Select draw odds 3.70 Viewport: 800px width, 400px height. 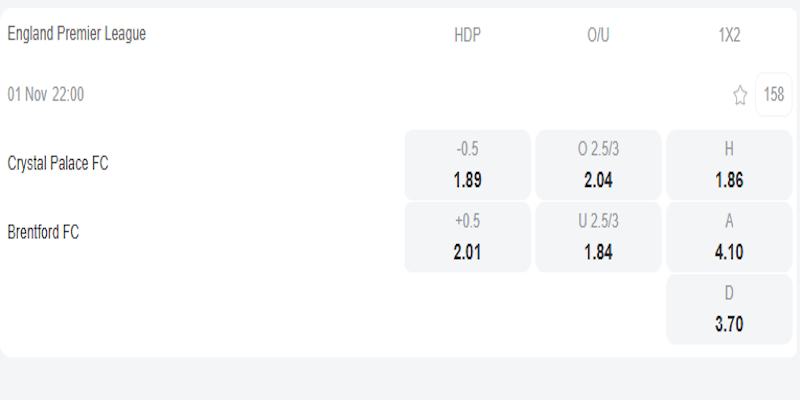(729, 324)
